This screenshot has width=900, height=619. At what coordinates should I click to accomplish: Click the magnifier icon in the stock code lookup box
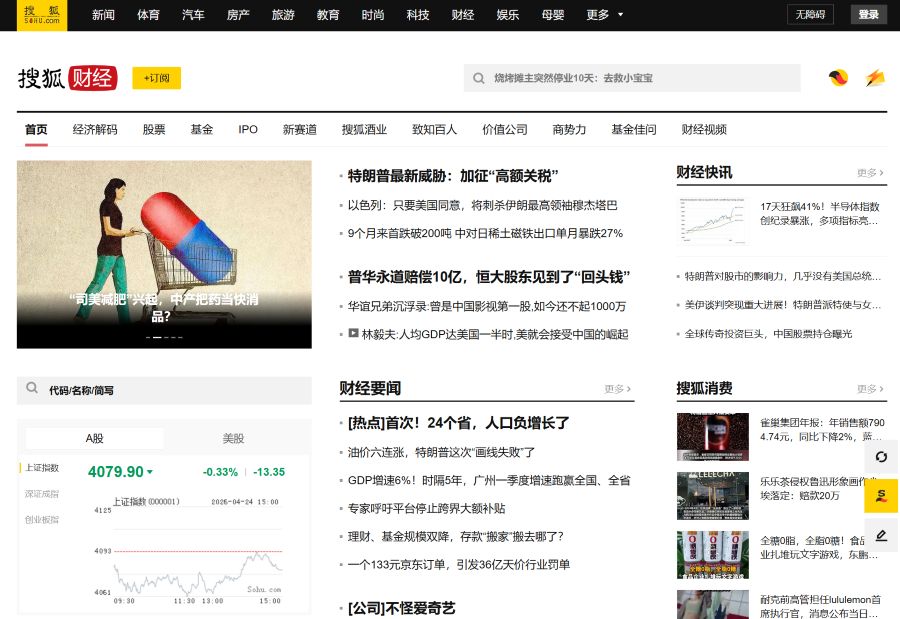[x=30, y=389]
